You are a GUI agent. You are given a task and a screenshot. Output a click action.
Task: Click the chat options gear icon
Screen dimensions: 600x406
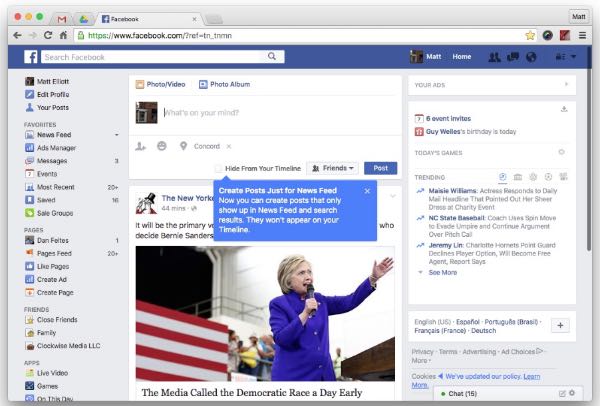[572, 393]
